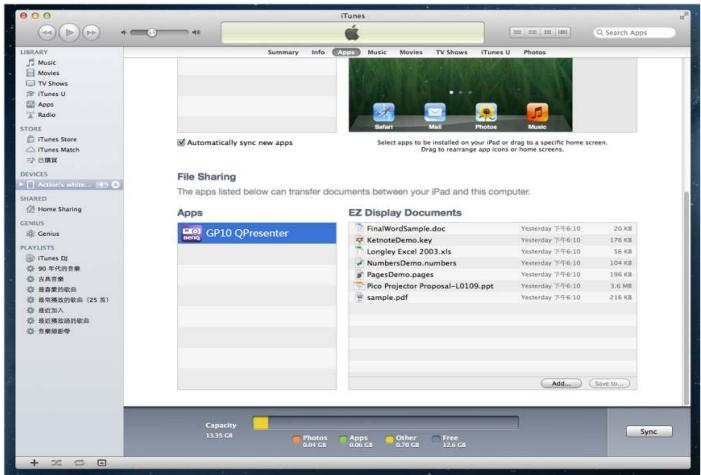This screenshot has width=701, height=475.
Task: Click the volume slider knob
Action: (152, 32)
